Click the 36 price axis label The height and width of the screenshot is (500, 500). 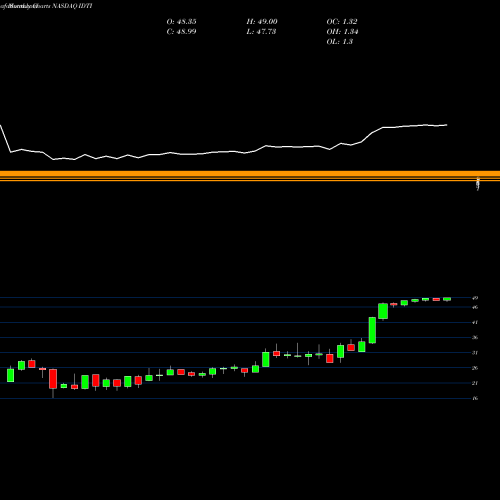pyautogui.click(x=475, y=337)
